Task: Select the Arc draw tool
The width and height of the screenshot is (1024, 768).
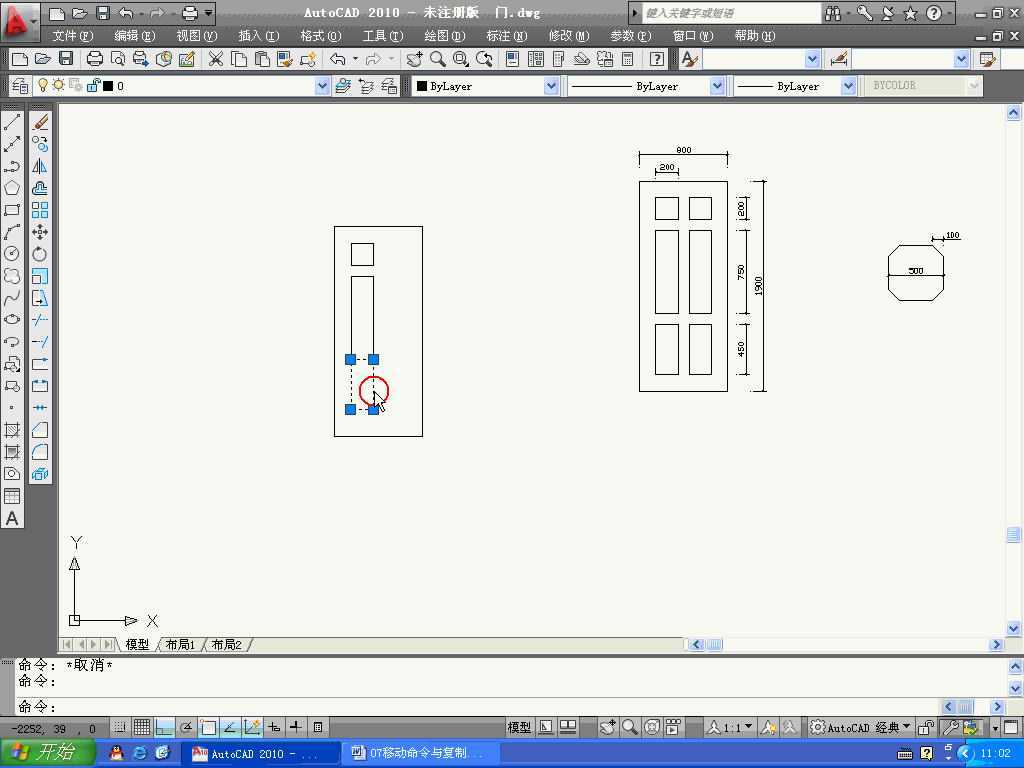Action: coord(12,232)
